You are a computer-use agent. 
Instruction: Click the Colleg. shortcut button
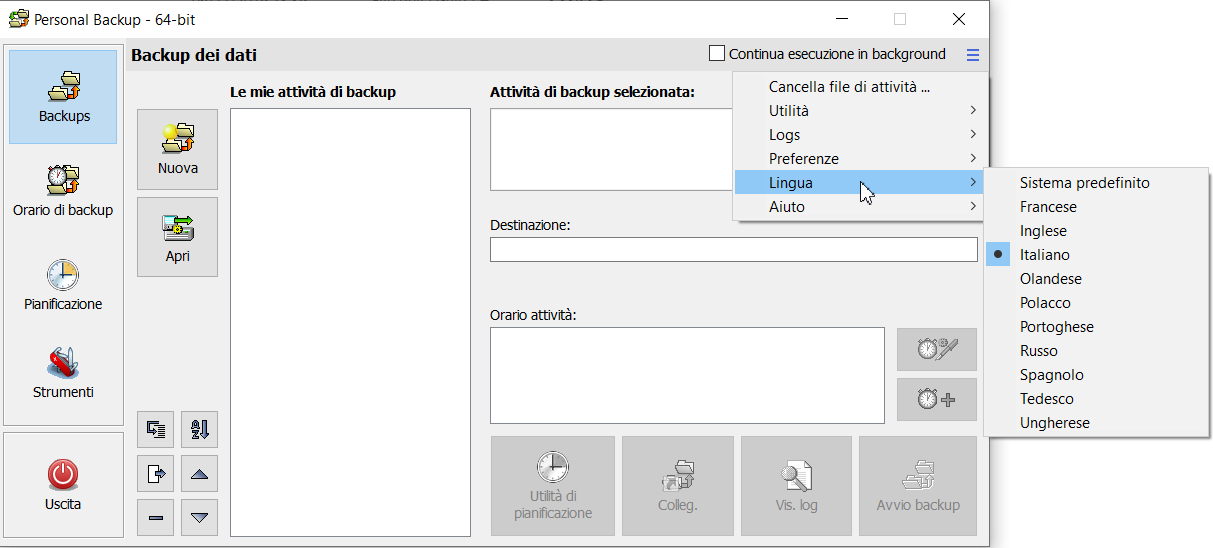click(678, 485)
